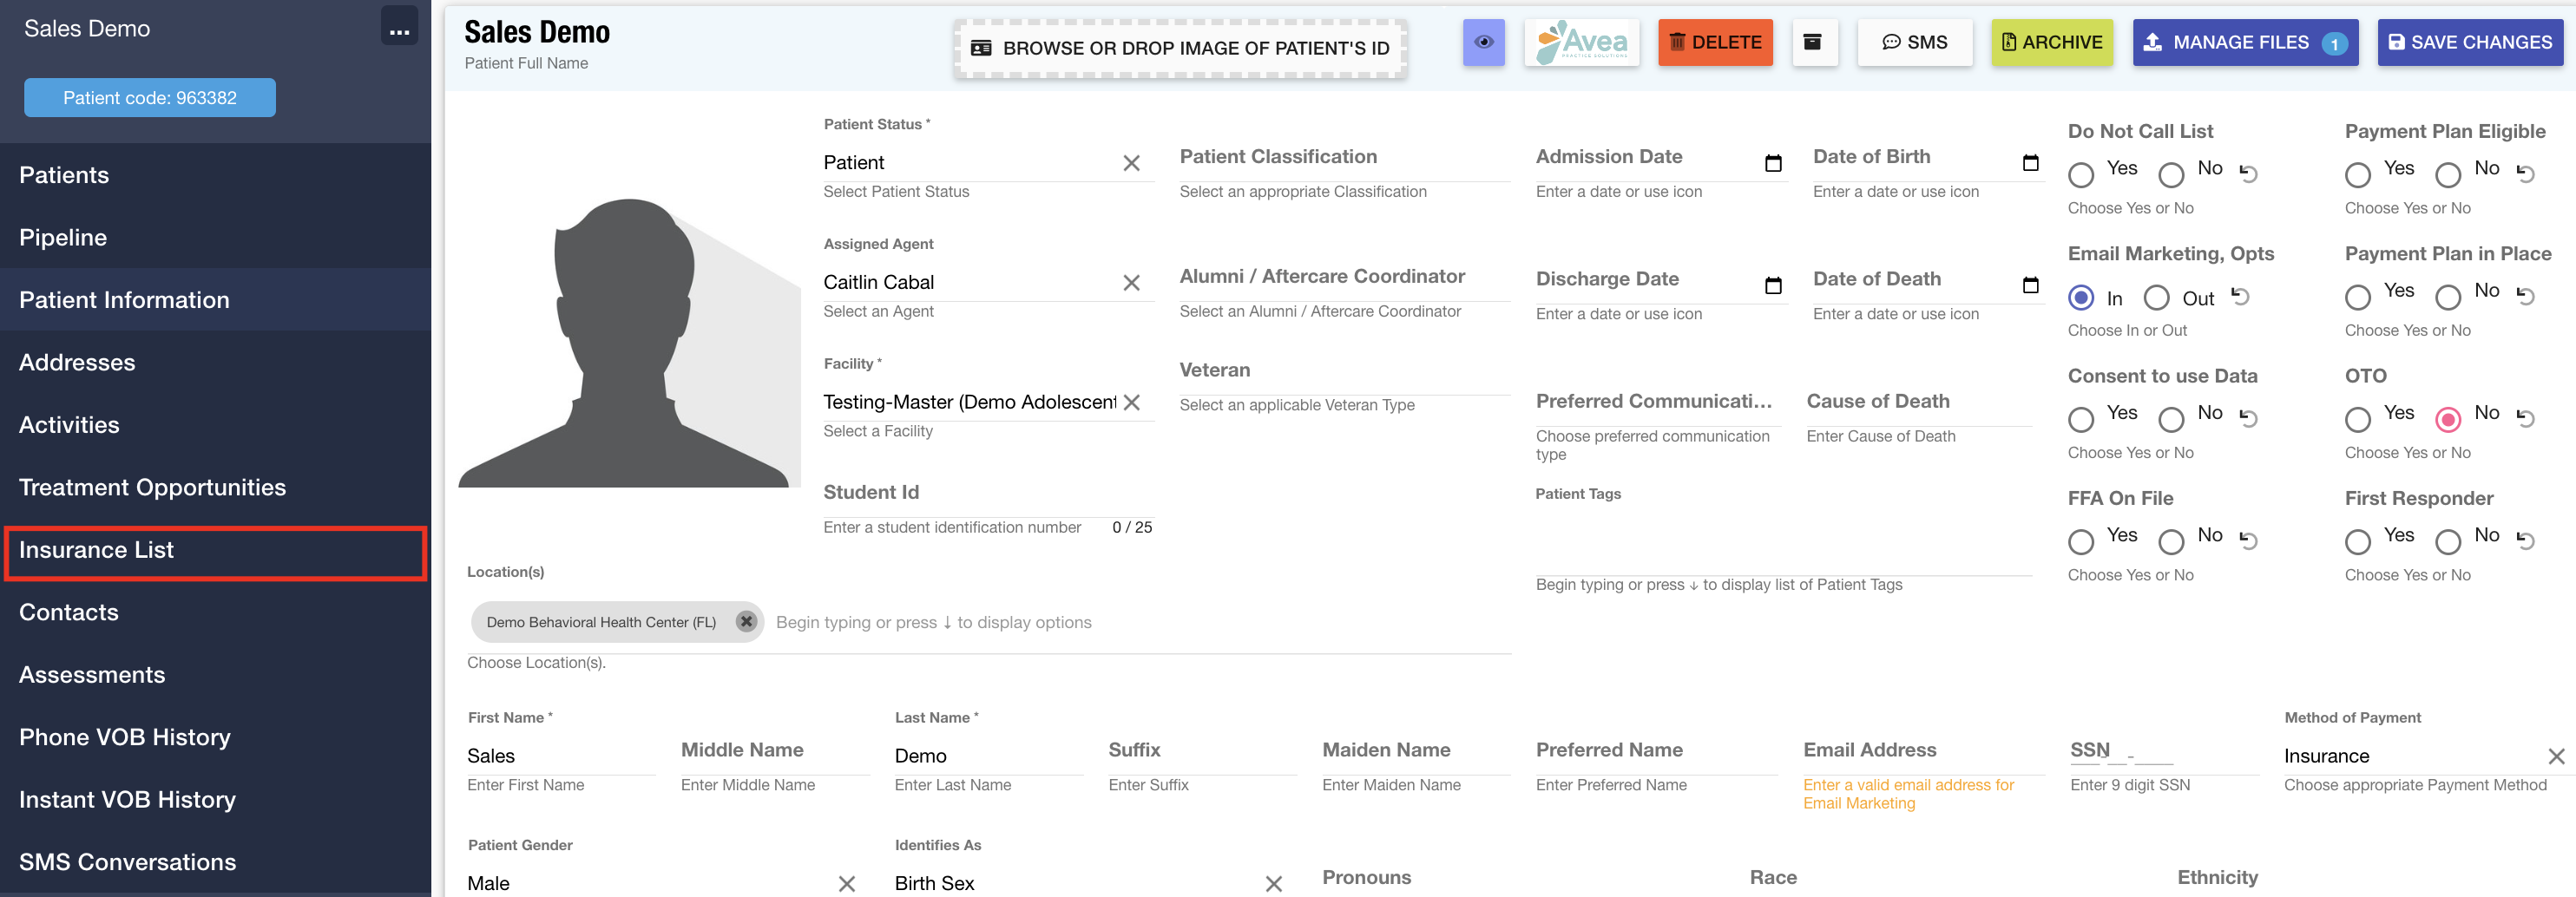The image size is (2576, 897).
Task: Reset the Do Not Call List selection
Action: tap(2248, 173)
